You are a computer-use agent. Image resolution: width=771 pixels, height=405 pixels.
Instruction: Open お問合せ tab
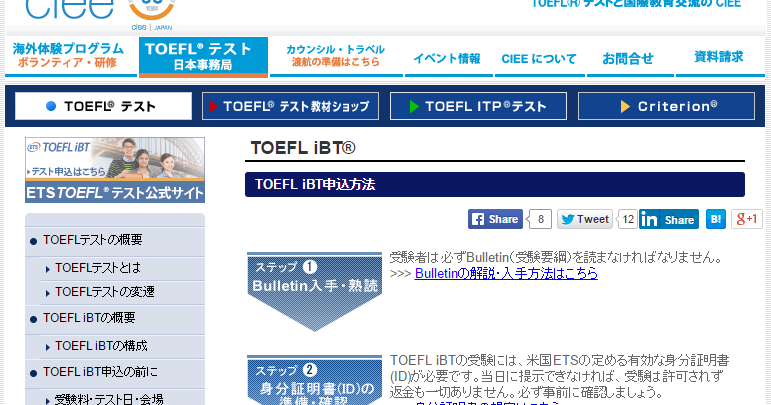click(629, 58)
